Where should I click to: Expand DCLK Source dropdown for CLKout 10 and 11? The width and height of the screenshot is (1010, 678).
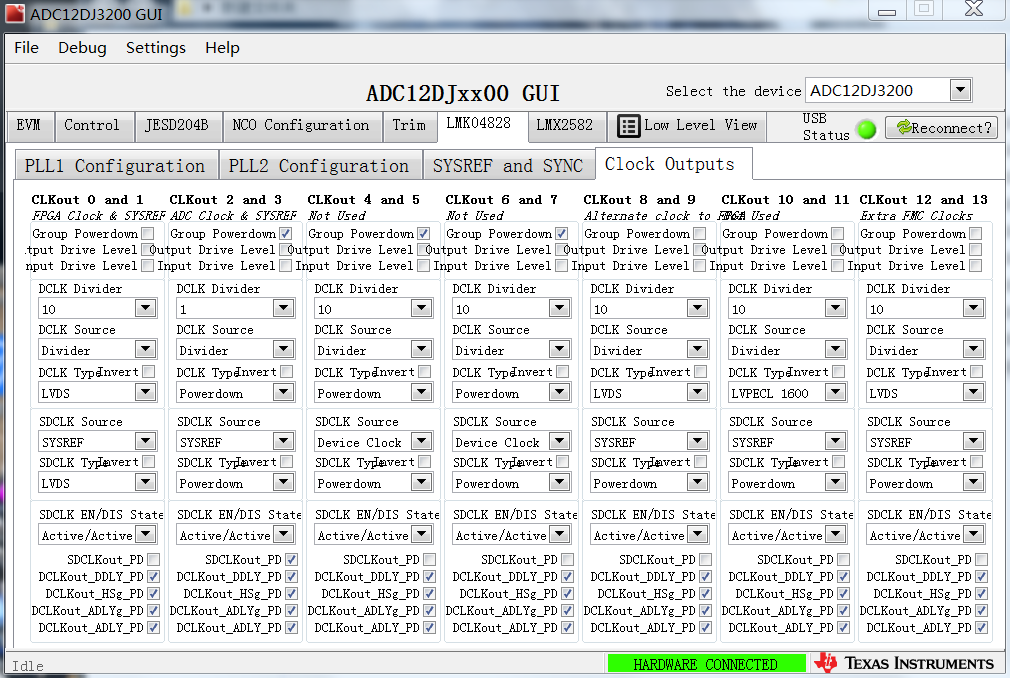(x=835, y=350)
